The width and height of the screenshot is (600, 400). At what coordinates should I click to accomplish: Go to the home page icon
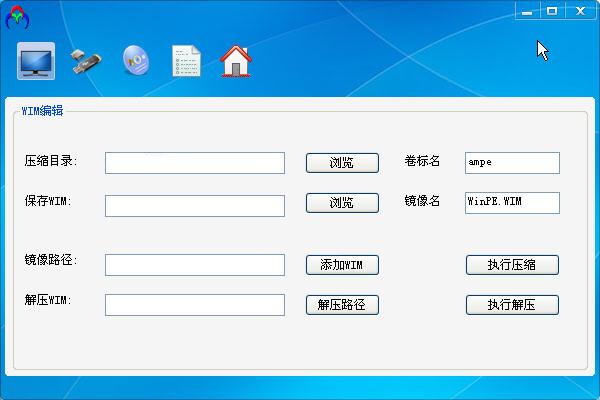point(235,61)
